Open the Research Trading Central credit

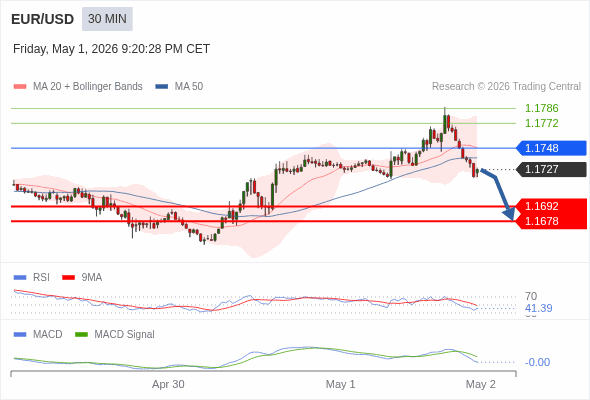[506, 87]
